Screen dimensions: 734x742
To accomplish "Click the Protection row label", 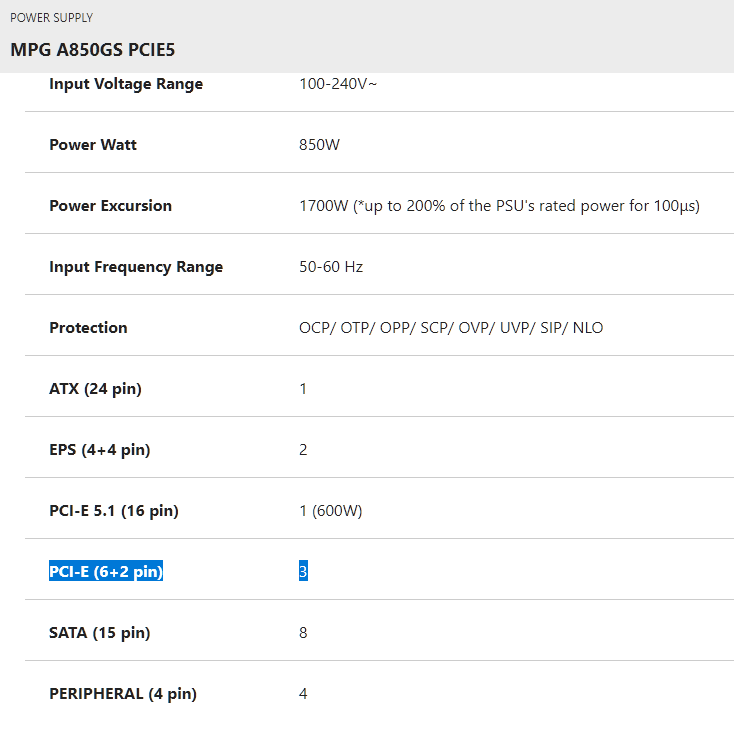I will pyautogui.click(x=88, y=328).
